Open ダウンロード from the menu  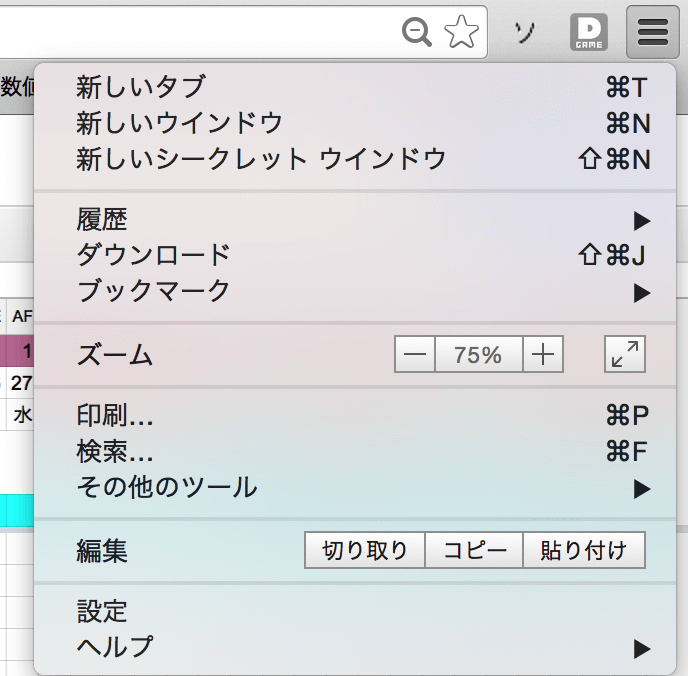point(355,255)
